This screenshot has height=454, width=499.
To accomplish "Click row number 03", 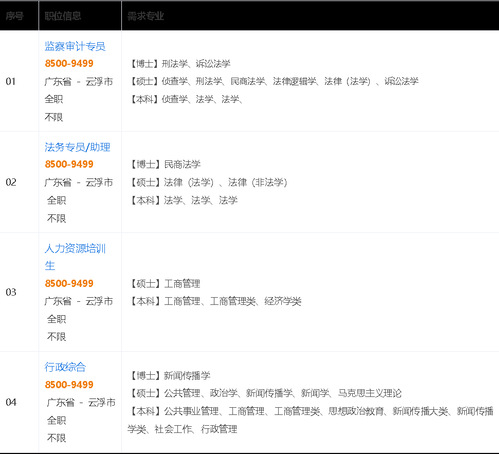I will click(x=11, y=292).
